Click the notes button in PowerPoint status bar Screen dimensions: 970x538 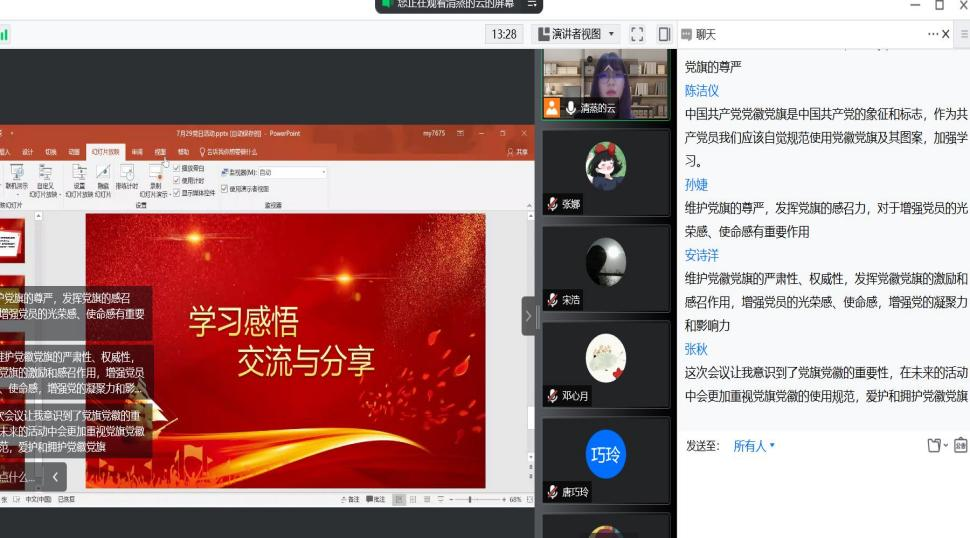pos(349,499)
